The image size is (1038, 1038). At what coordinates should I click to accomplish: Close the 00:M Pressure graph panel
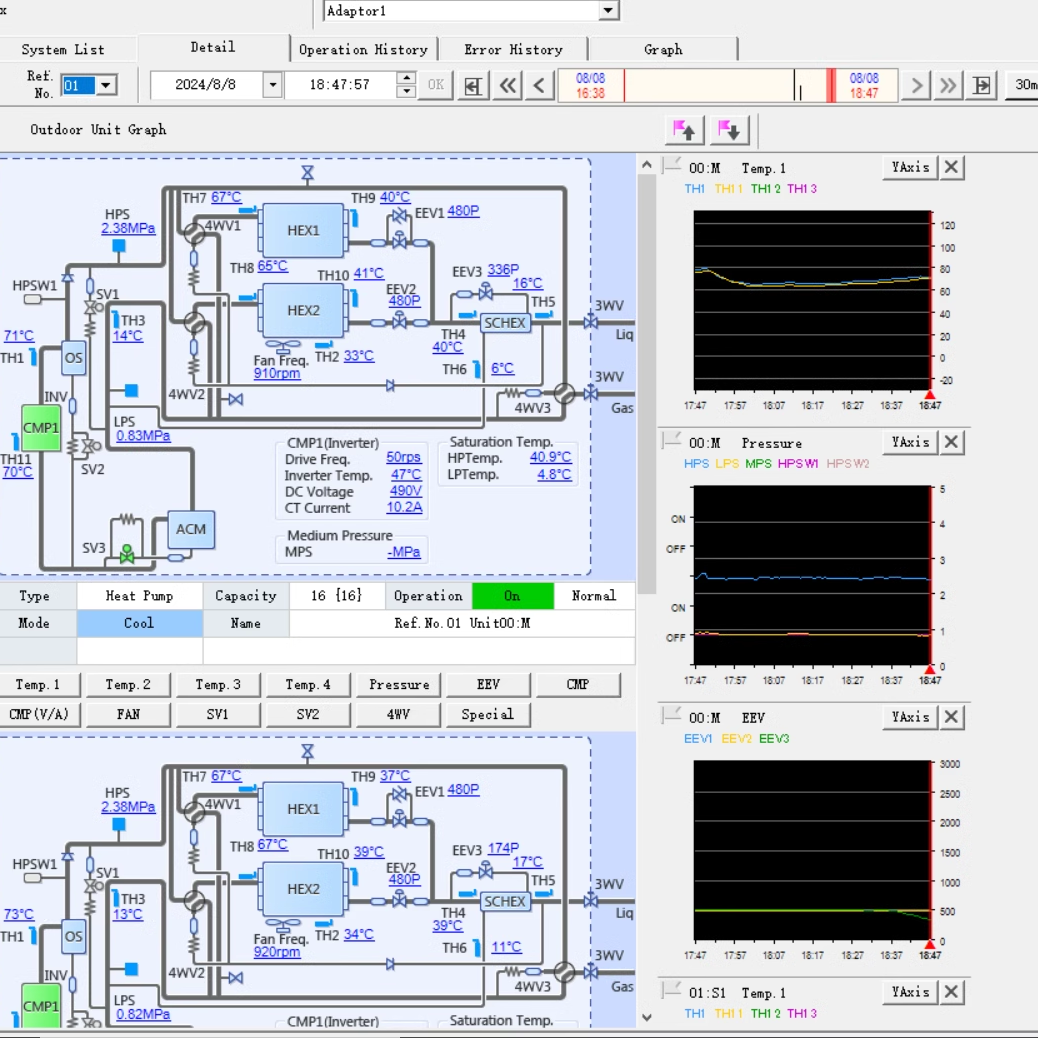pyautogui.click(x=952, y=442)
